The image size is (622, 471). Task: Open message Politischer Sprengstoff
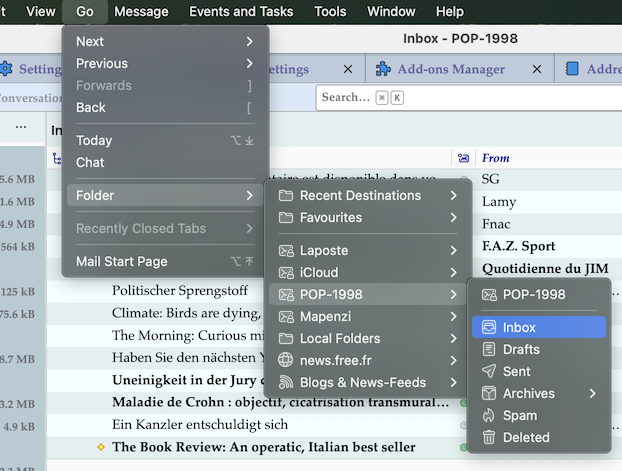click(x=180, y=290)
